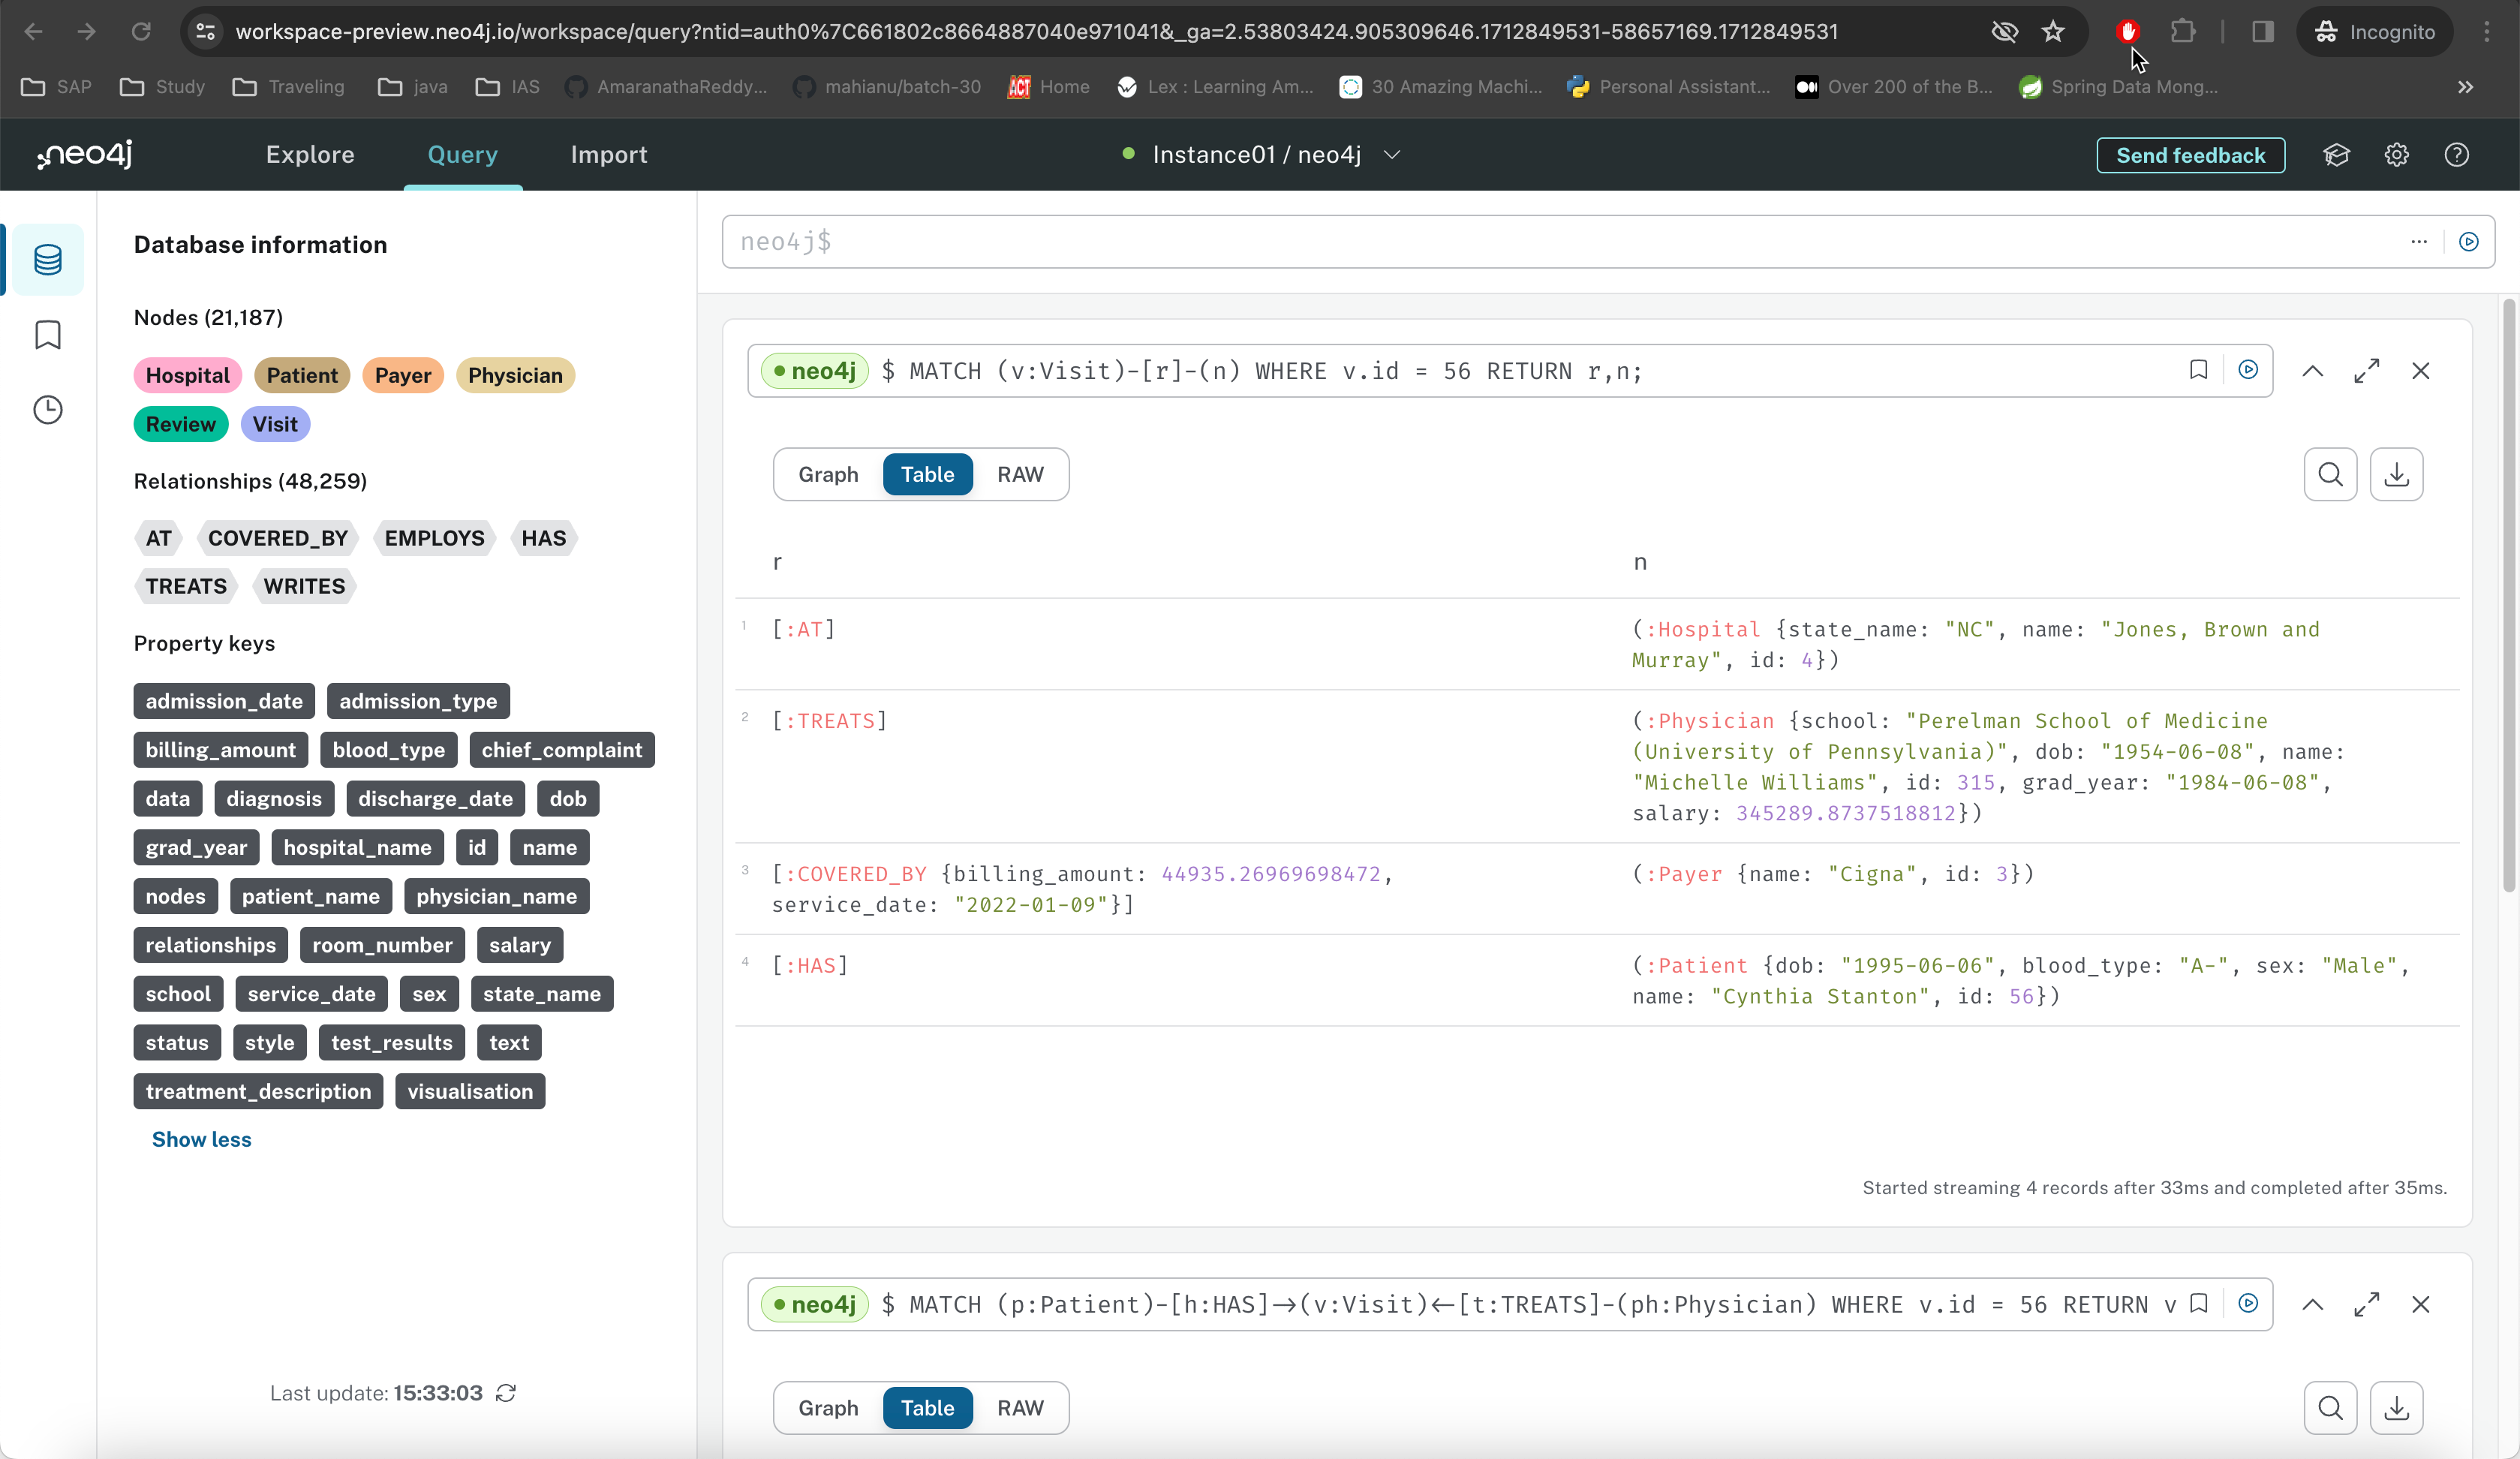The image size is (2520, 1459).
Task: Open the settings gear in Neo4j header
Action: [2397, 155]
